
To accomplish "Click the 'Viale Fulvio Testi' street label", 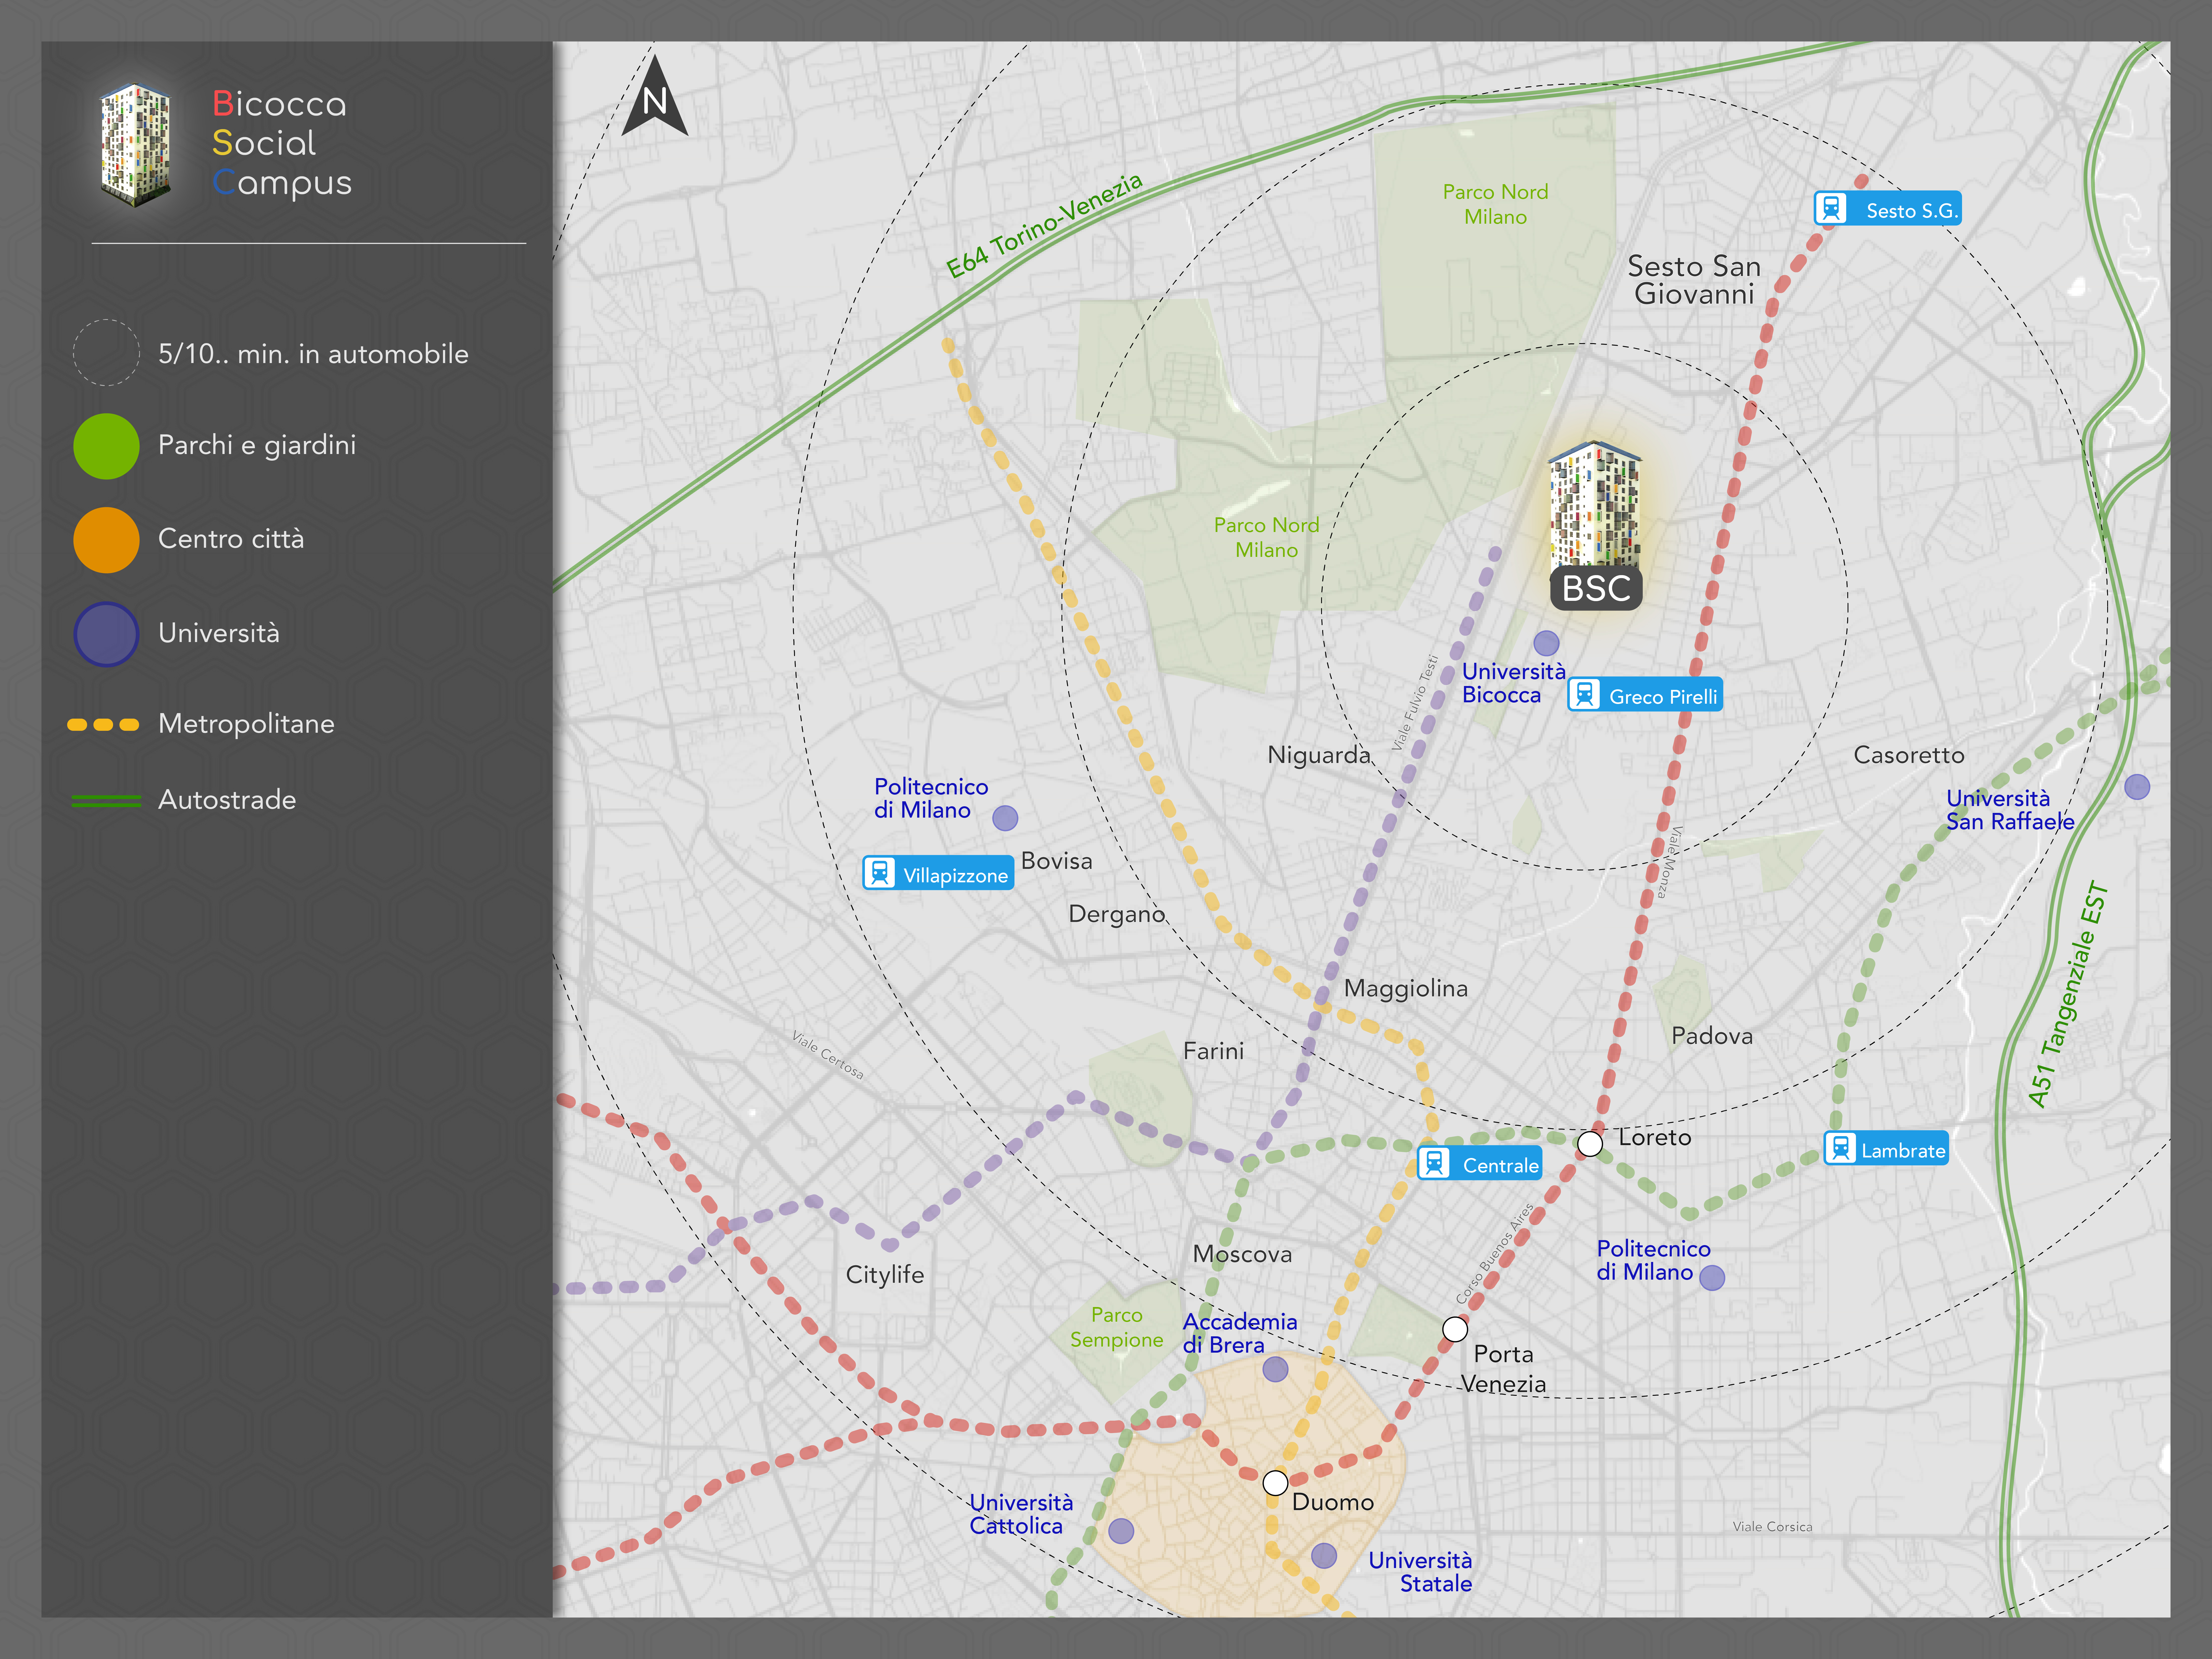I will [x=1415, y=703].
